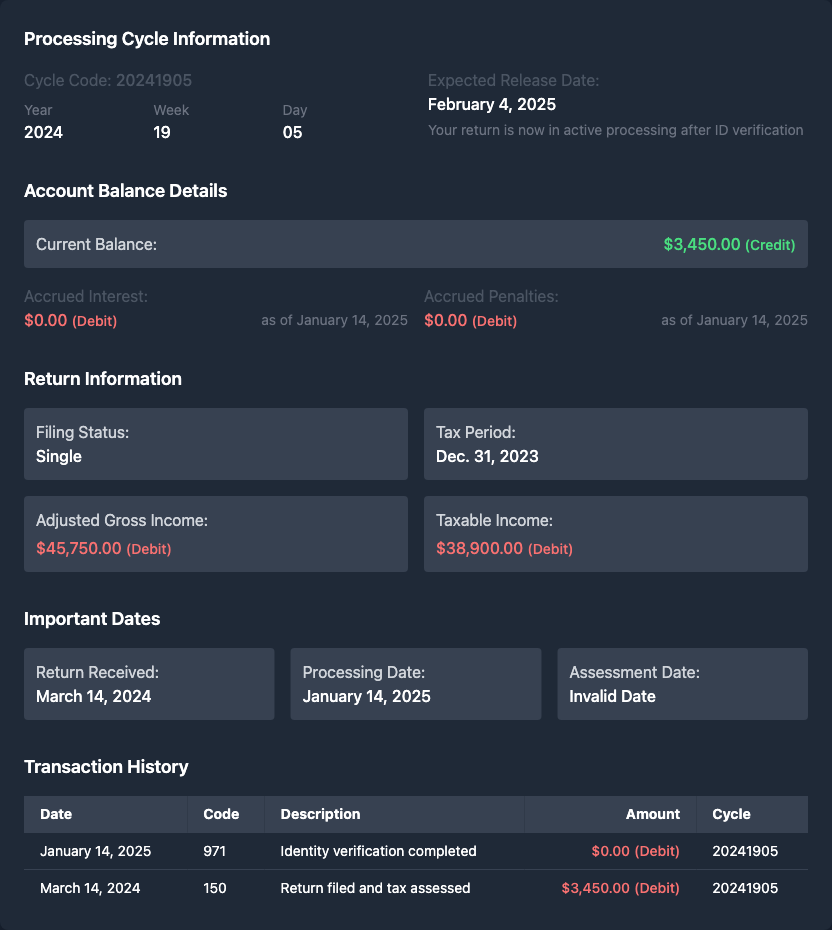Open the Return Received date card
The height and width of the screenshot is (930, 832).
[149, 684]
